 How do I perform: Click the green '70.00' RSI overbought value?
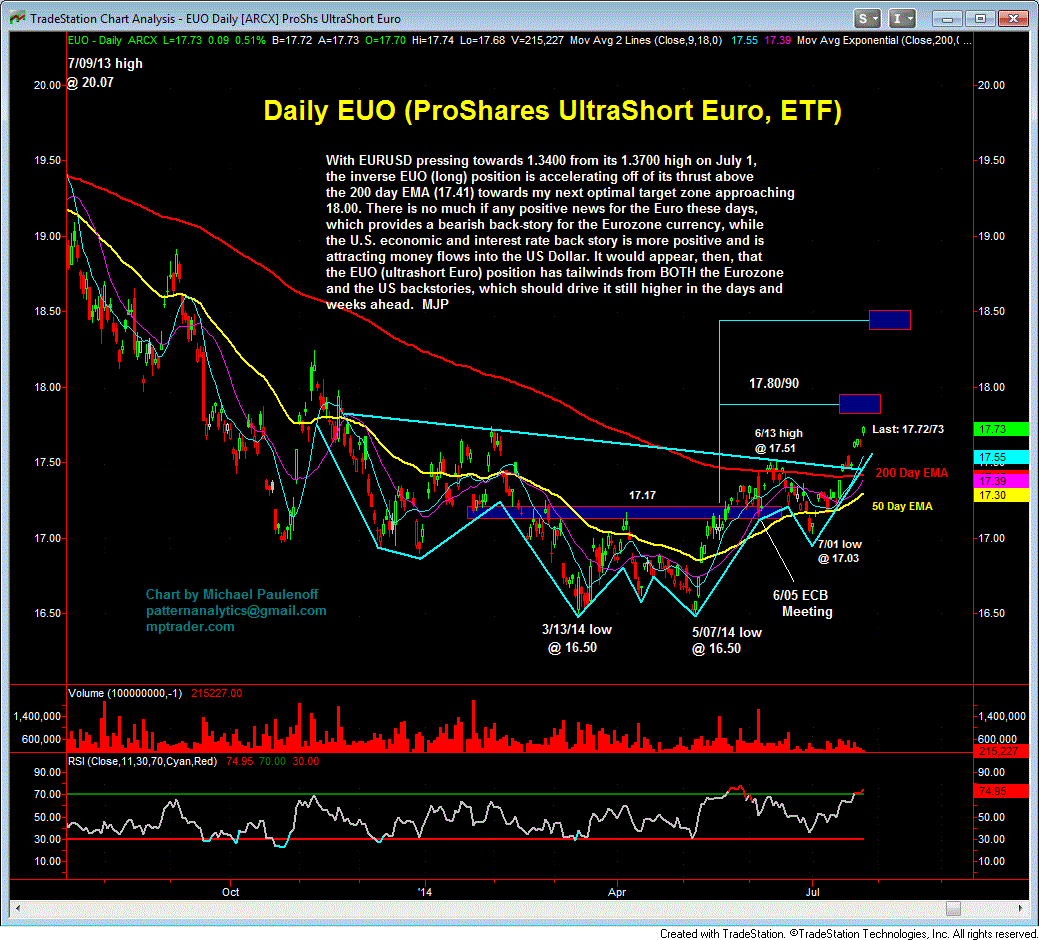pos(272,761)
